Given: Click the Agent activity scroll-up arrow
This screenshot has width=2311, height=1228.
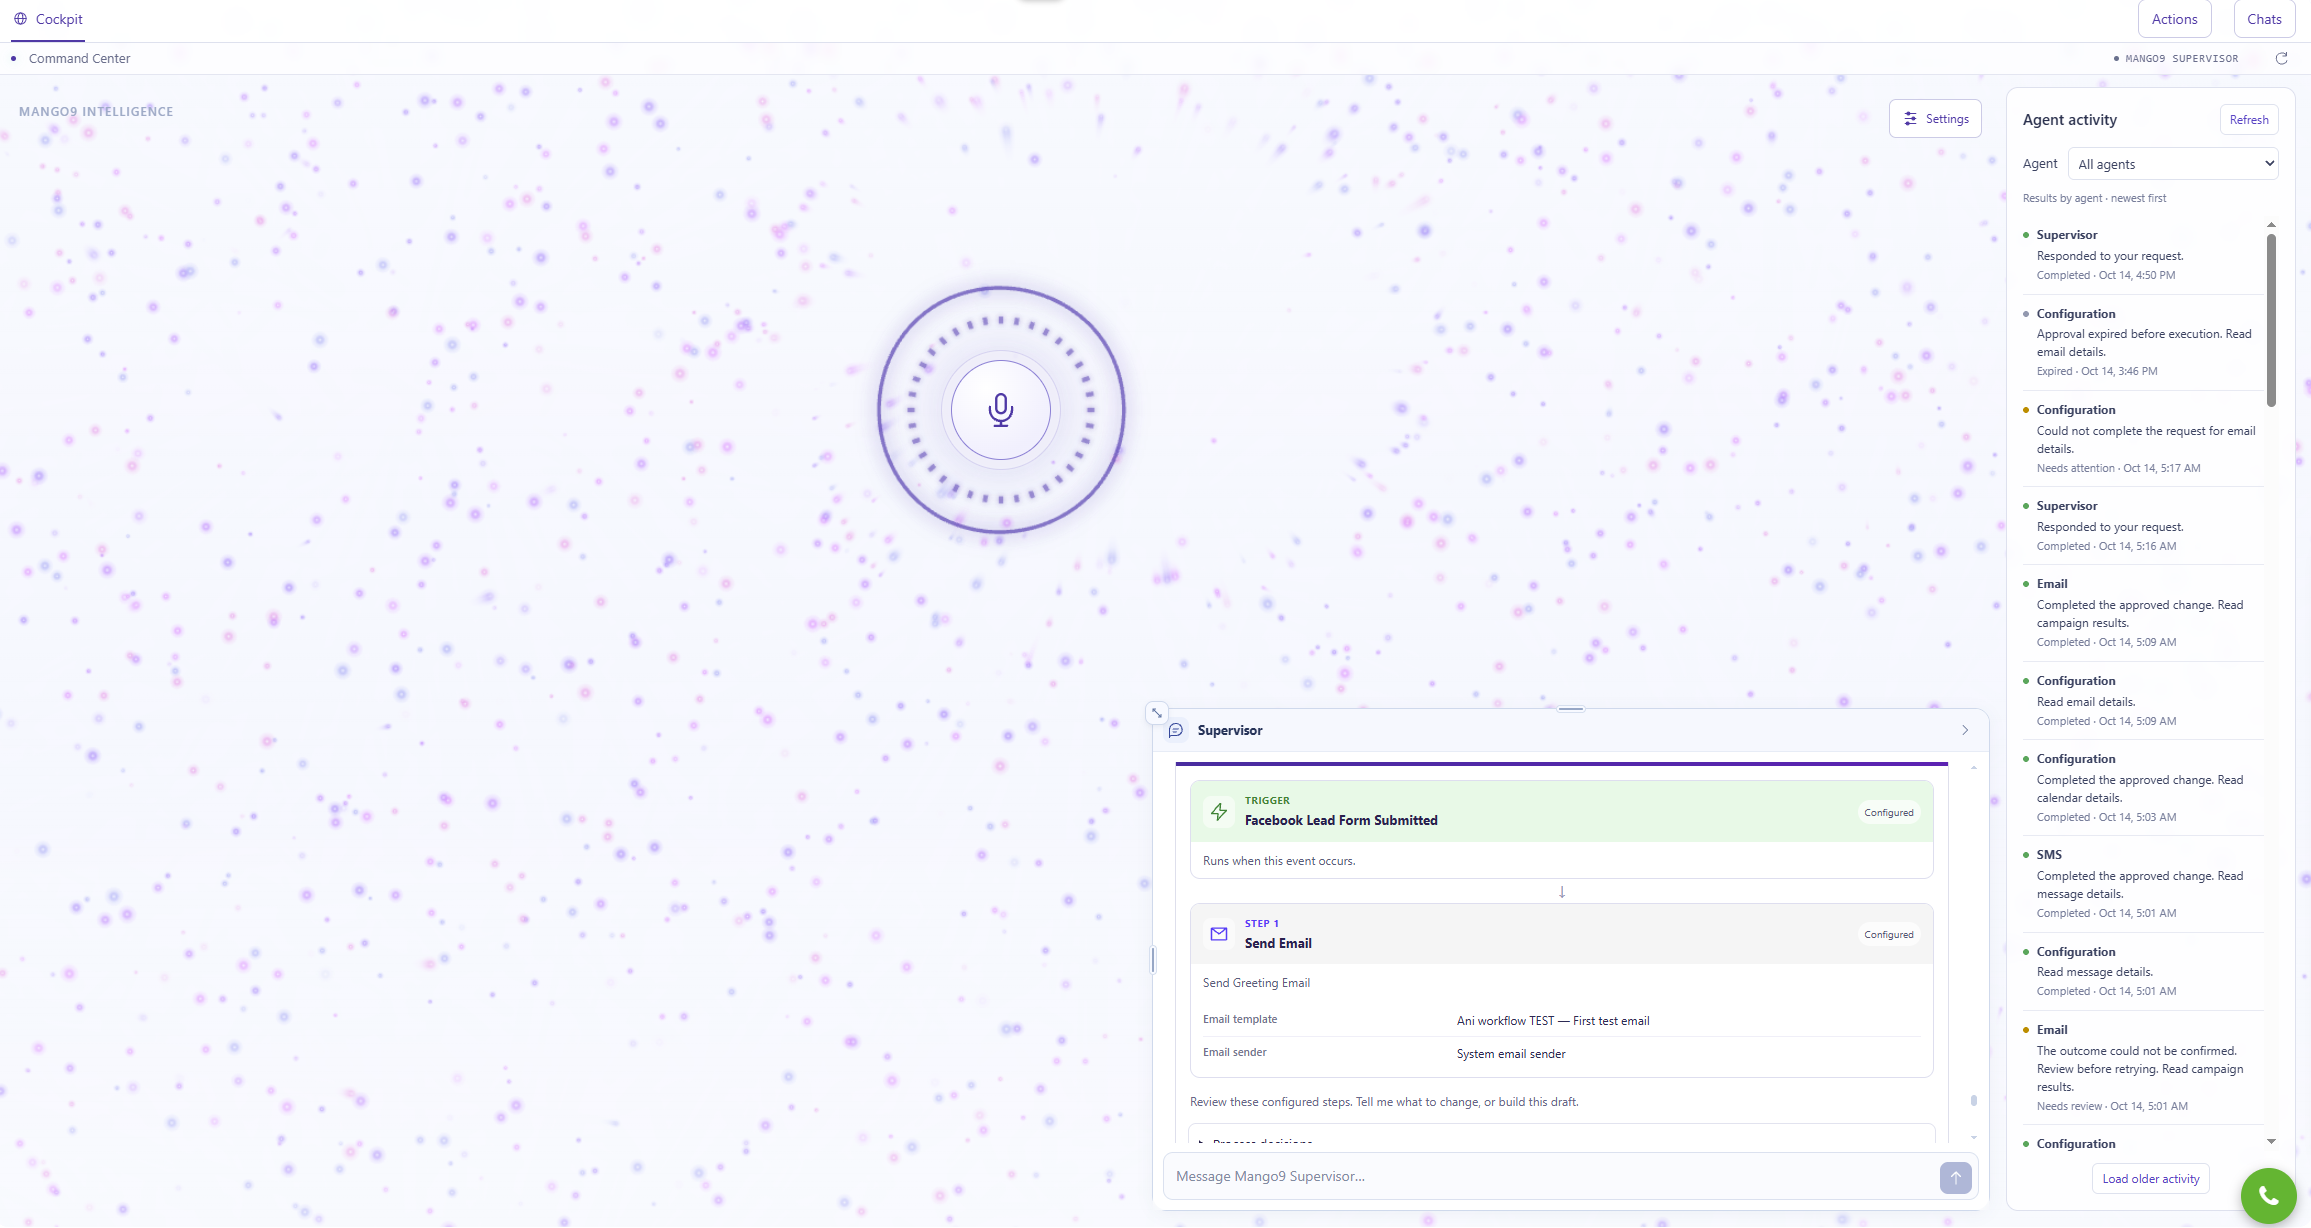Looking at the screenshot, I should coord(2271,225).
